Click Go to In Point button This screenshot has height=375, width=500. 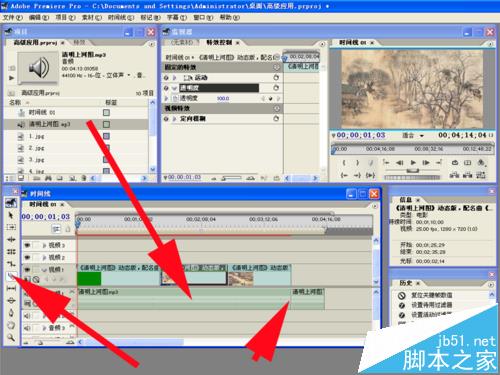[344, 175]
